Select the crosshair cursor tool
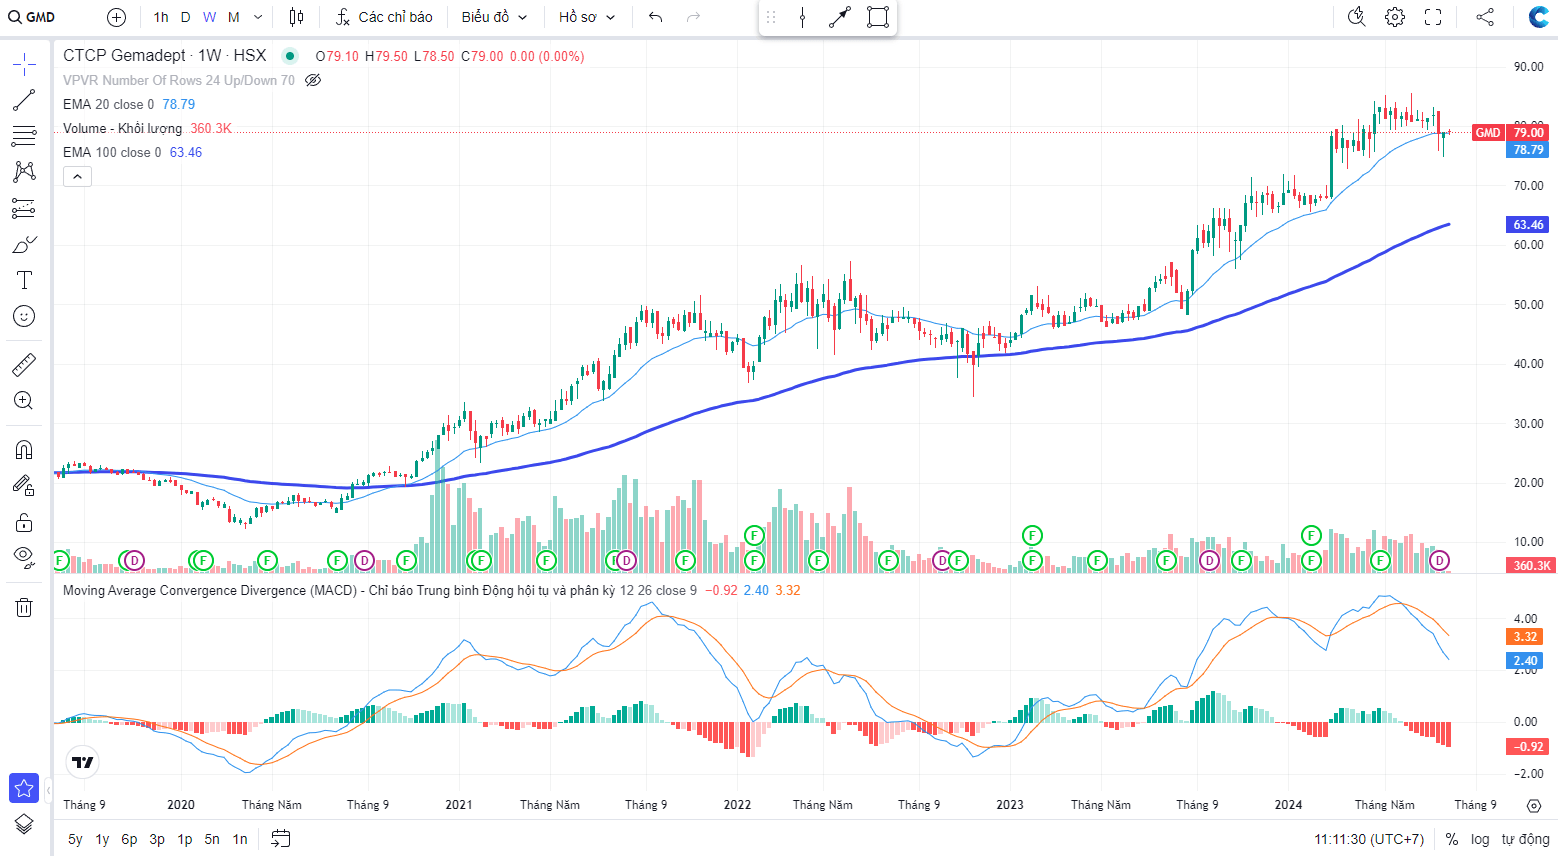Viewport: 1558px width, 856px height. (x=24, y=66)
